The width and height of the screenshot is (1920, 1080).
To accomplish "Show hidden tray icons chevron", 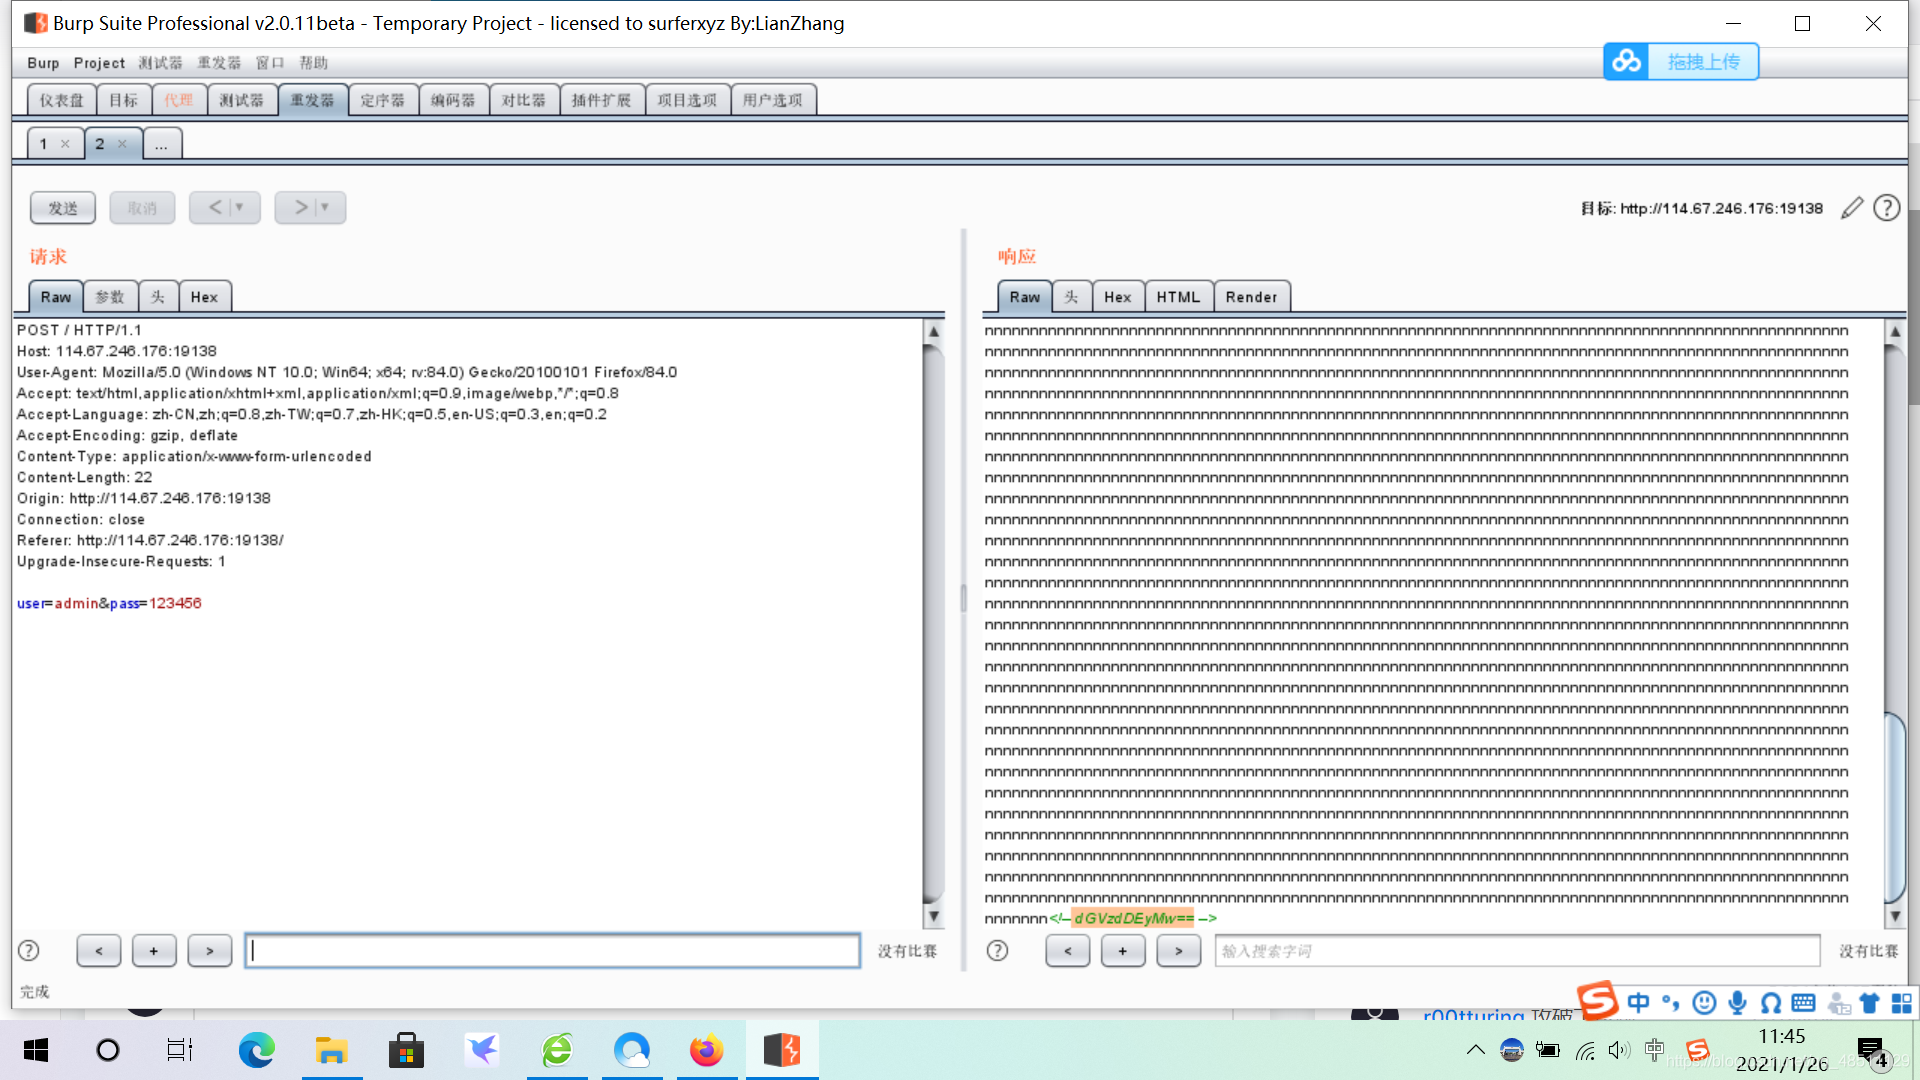I will point(1475,1050).
